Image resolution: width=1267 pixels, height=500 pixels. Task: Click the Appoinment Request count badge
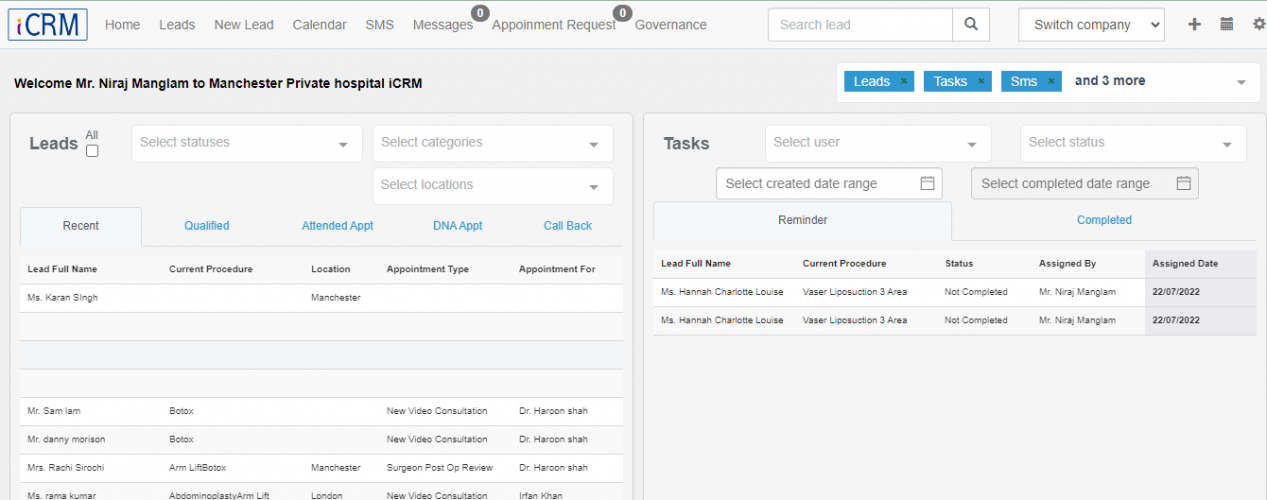[623, 13]
